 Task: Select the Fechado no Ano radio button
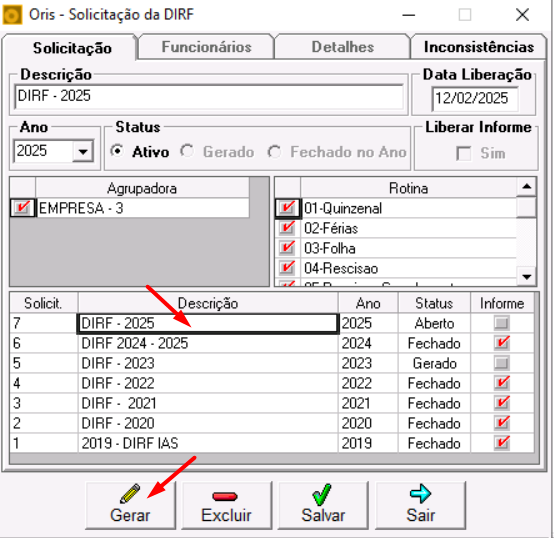tap(274, 152)
